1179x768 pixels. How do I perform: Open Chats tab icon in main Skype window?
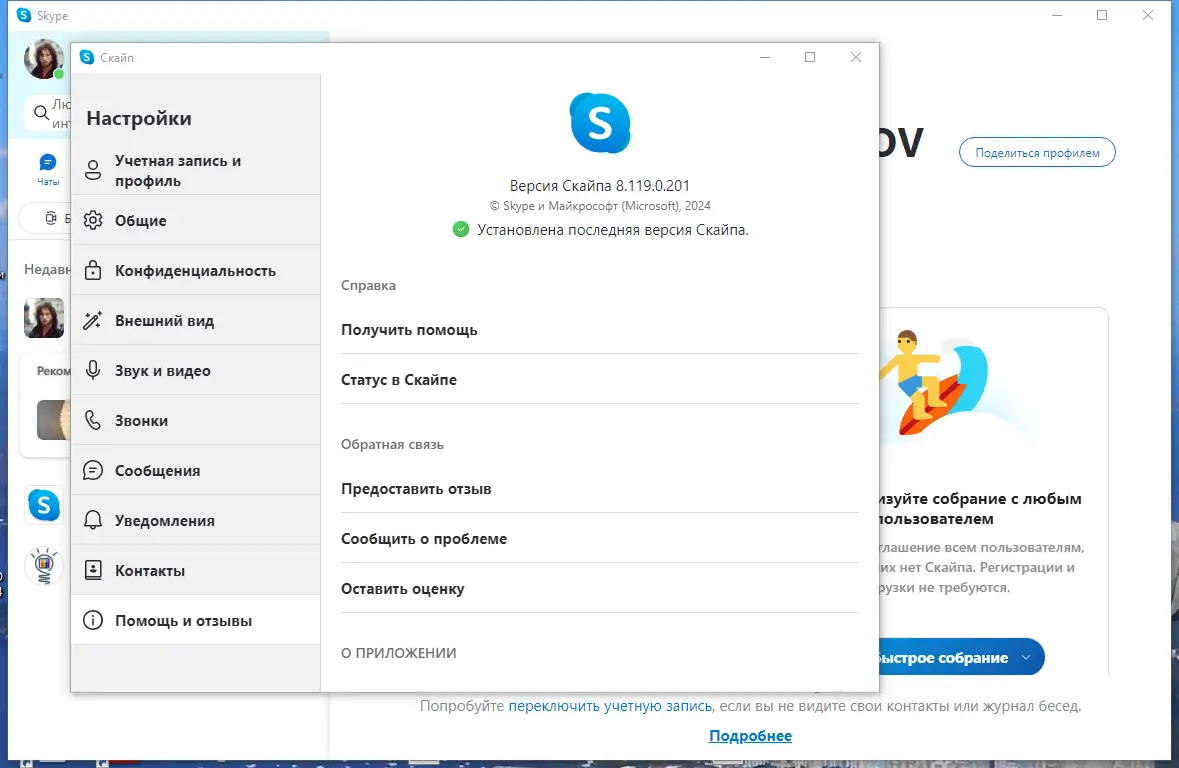pyautogui.click(x=47, y=162)
